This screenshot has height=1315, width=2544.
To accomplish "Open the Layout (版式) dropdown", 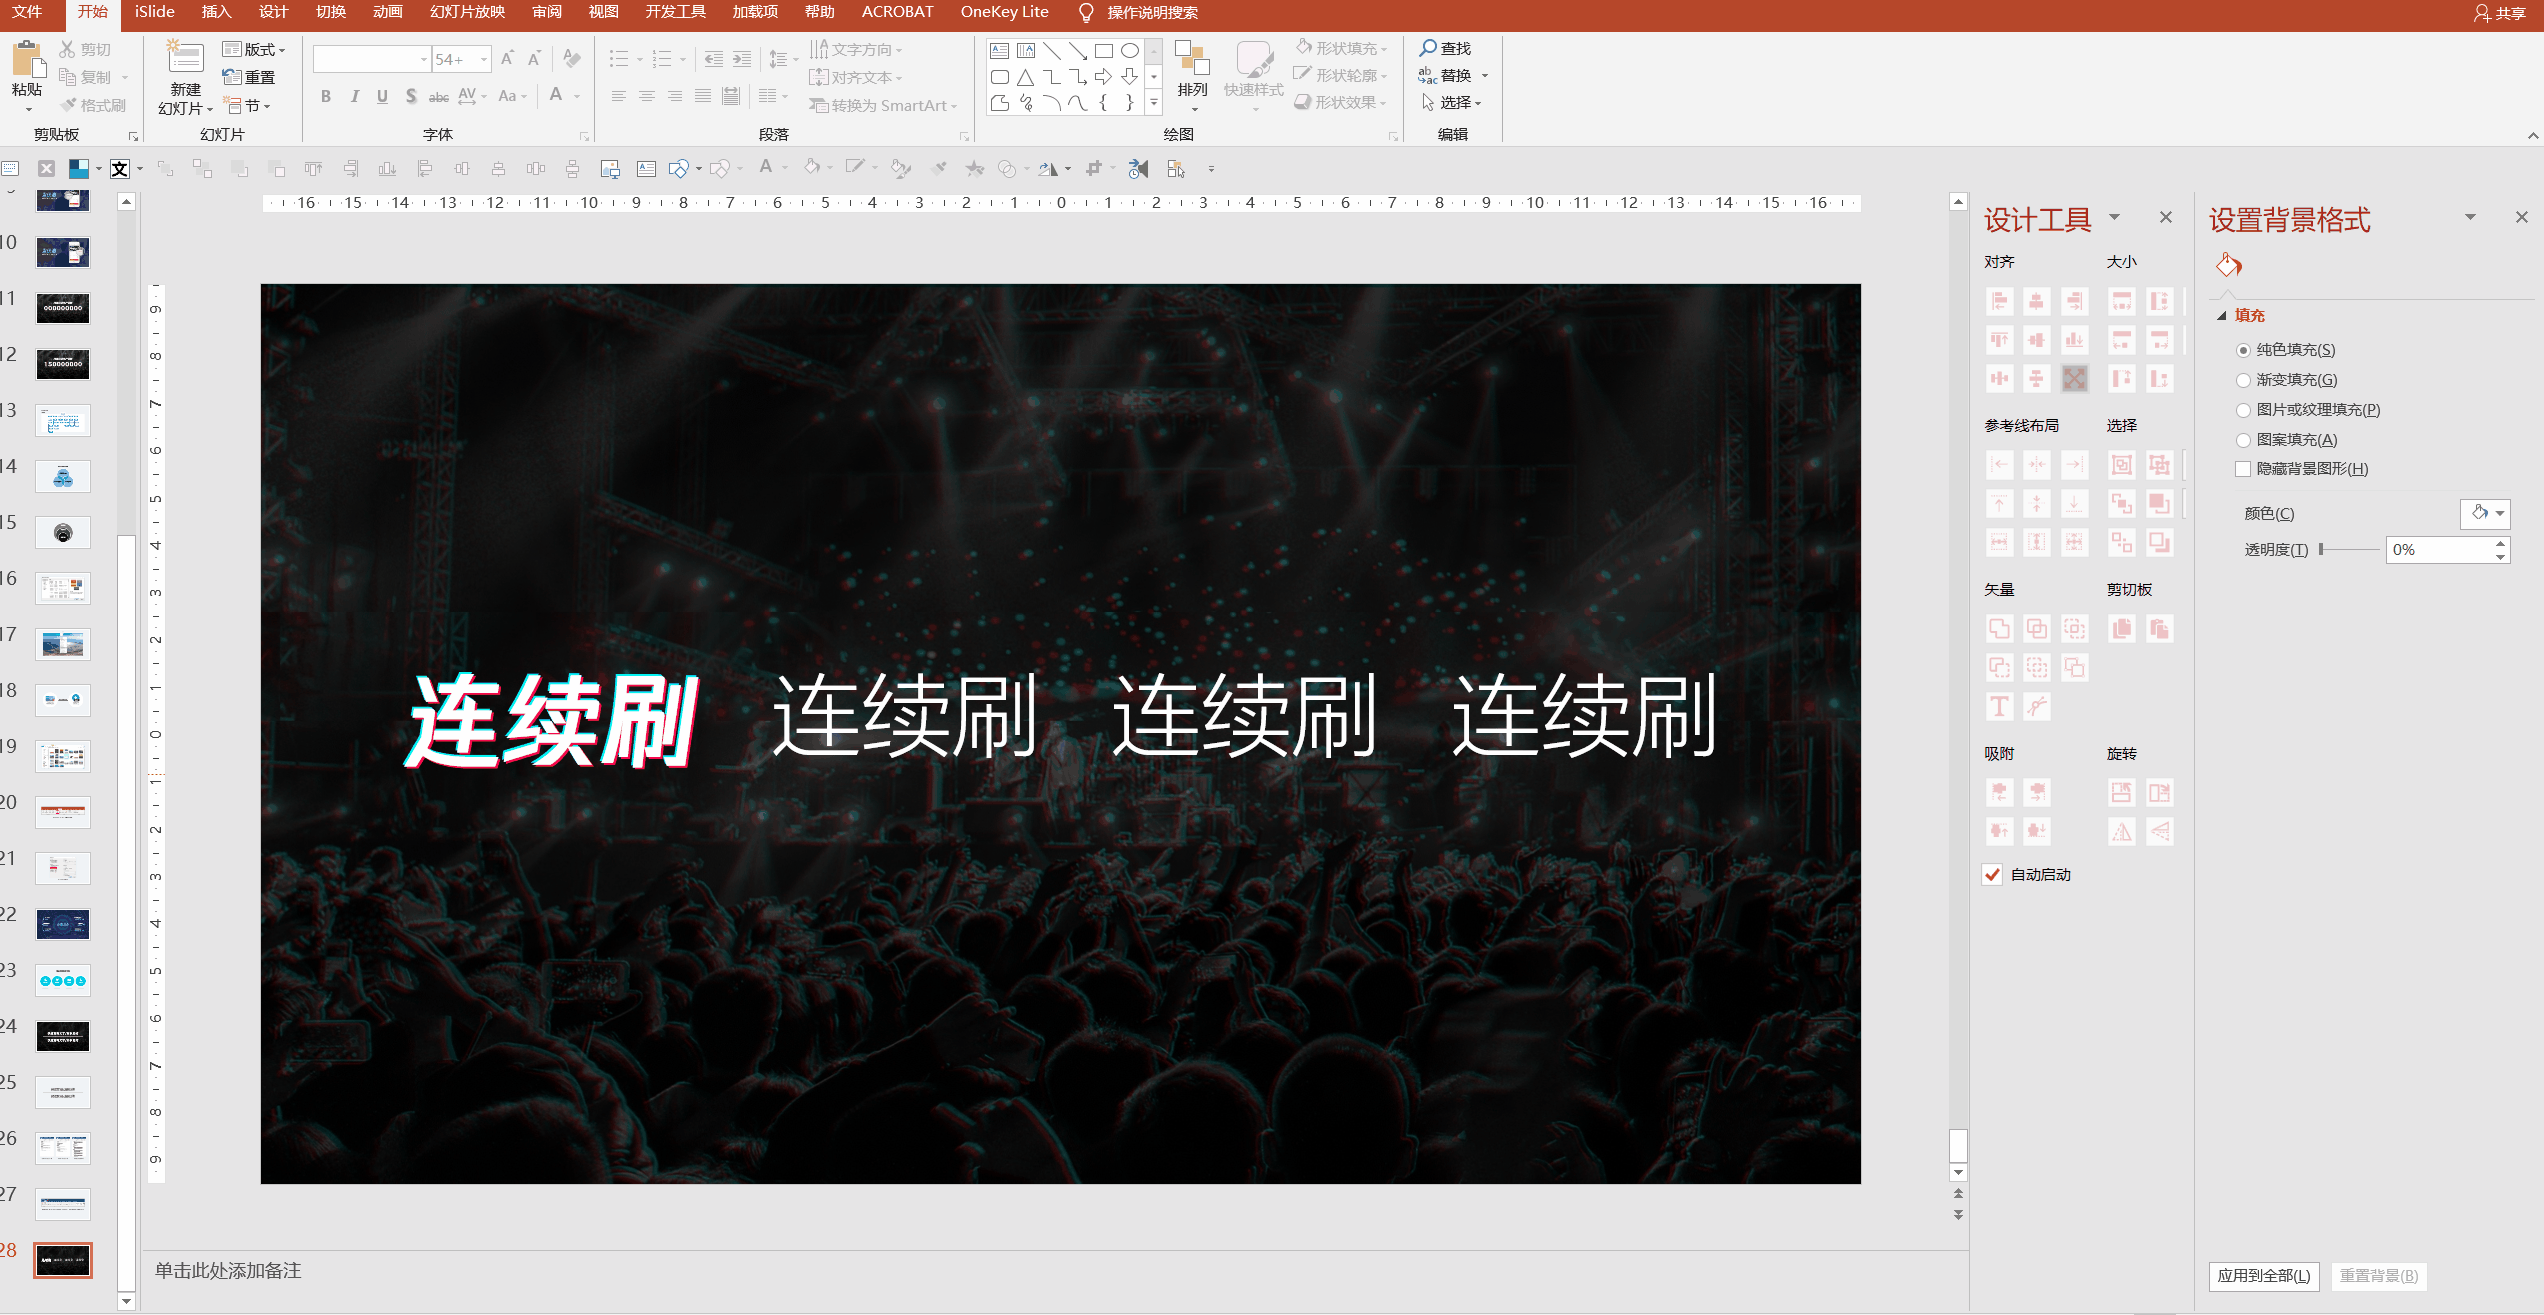I will [254, 49].
